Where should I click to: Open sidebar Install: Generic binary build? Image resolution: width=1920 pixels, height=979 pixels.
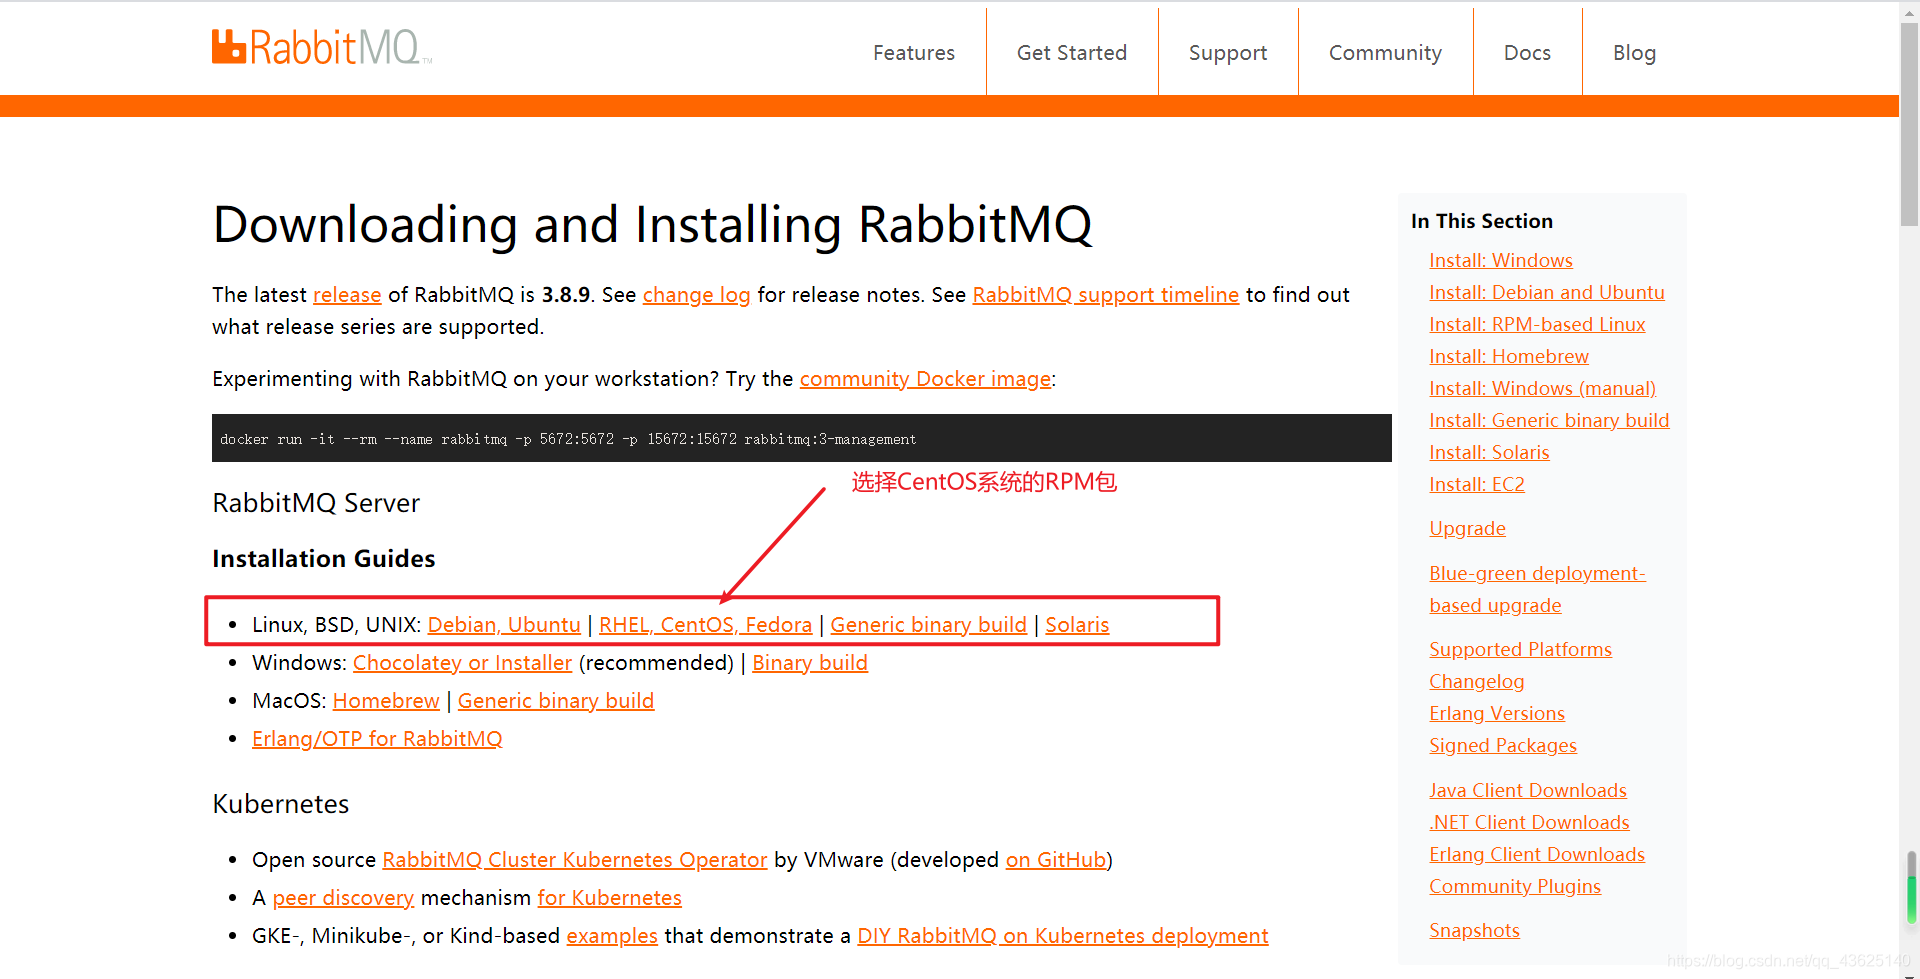click(x=1549, y=421)
